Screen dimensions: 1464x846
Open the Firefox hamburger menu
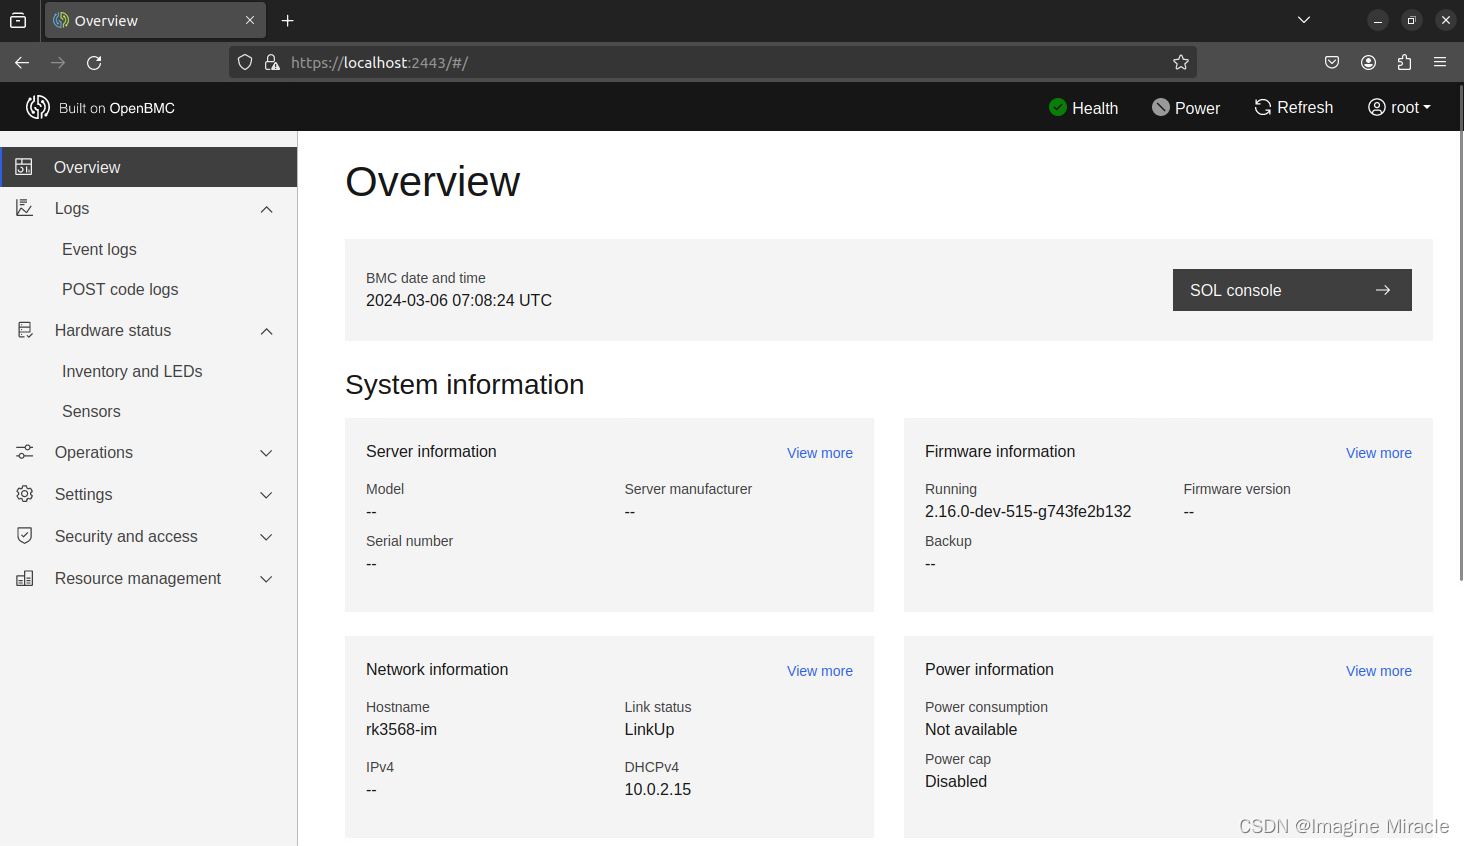point(1440,62)
